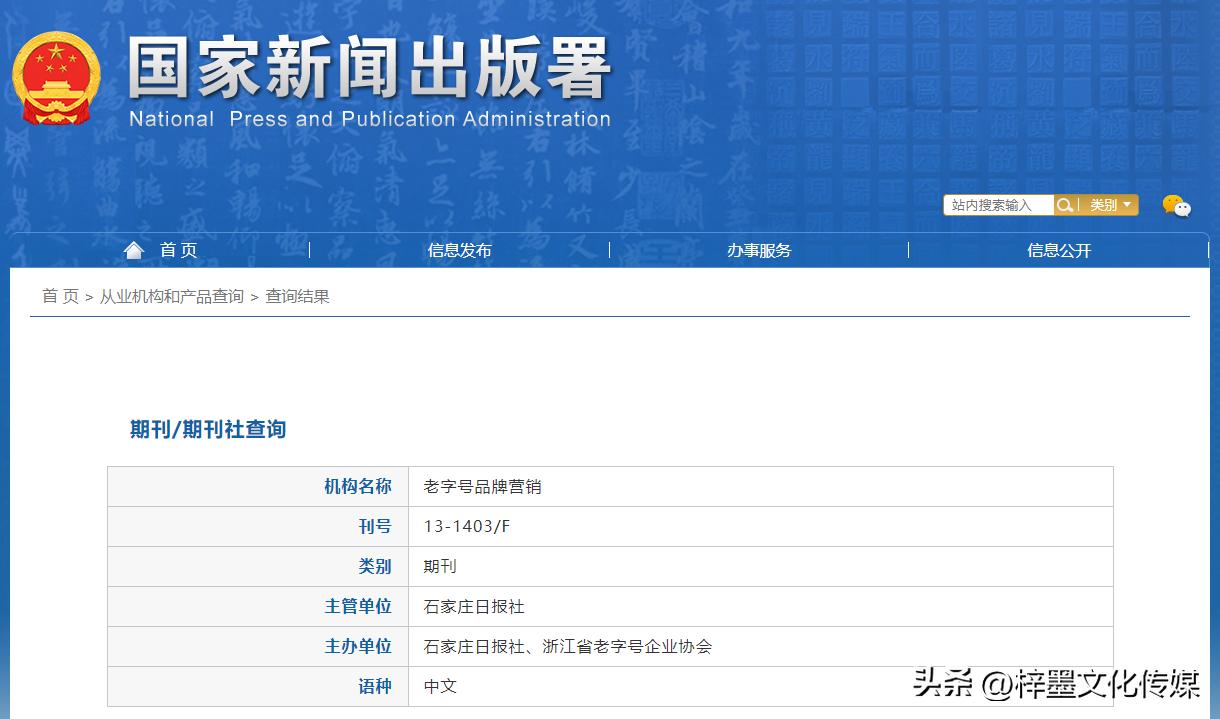The image size is (1220, 719).
Task: Open the 信息发布 menu
Action: click(x=459, y=250)
